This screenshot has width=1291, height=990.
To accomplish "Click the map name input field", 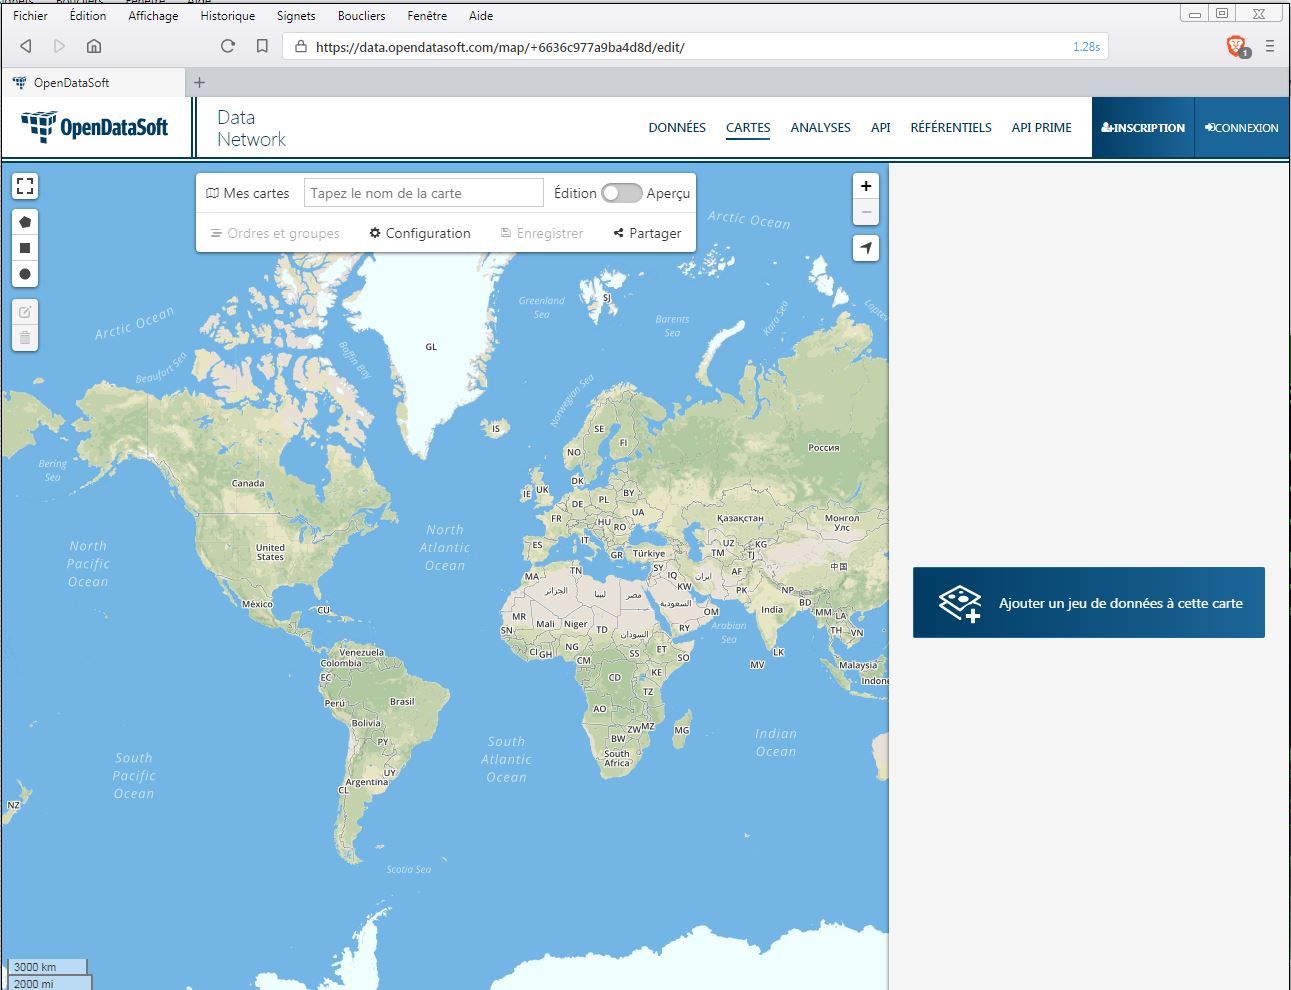I will pos(423,193).
